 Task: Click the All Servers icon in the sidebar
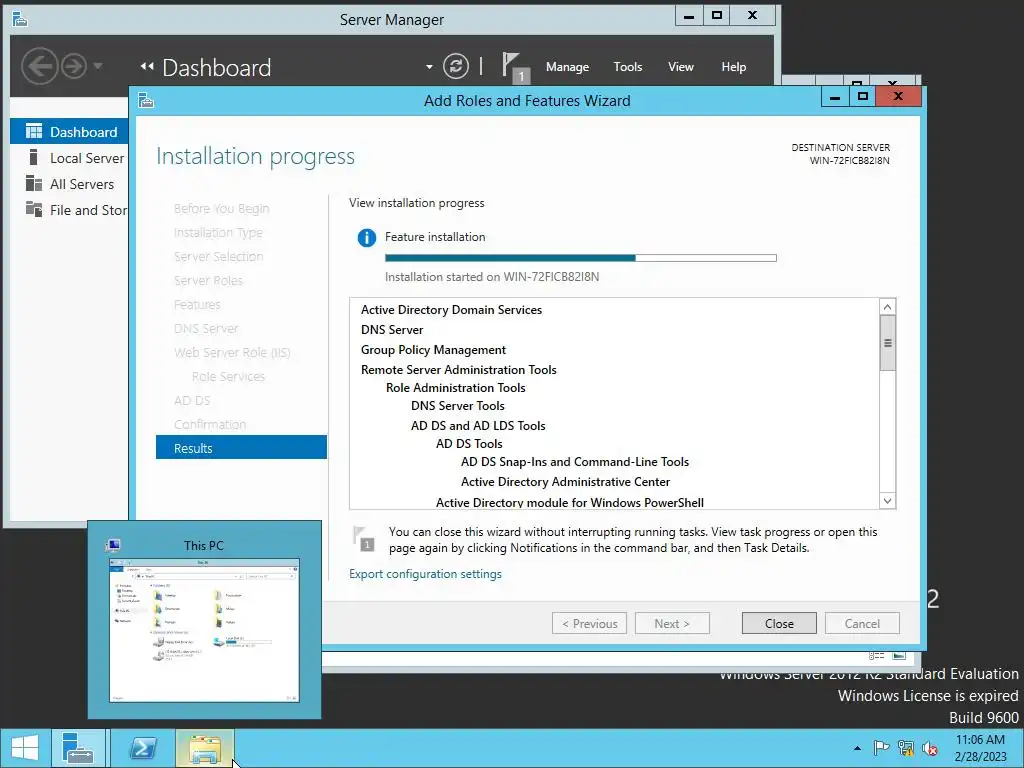click(x=33, y=184)
